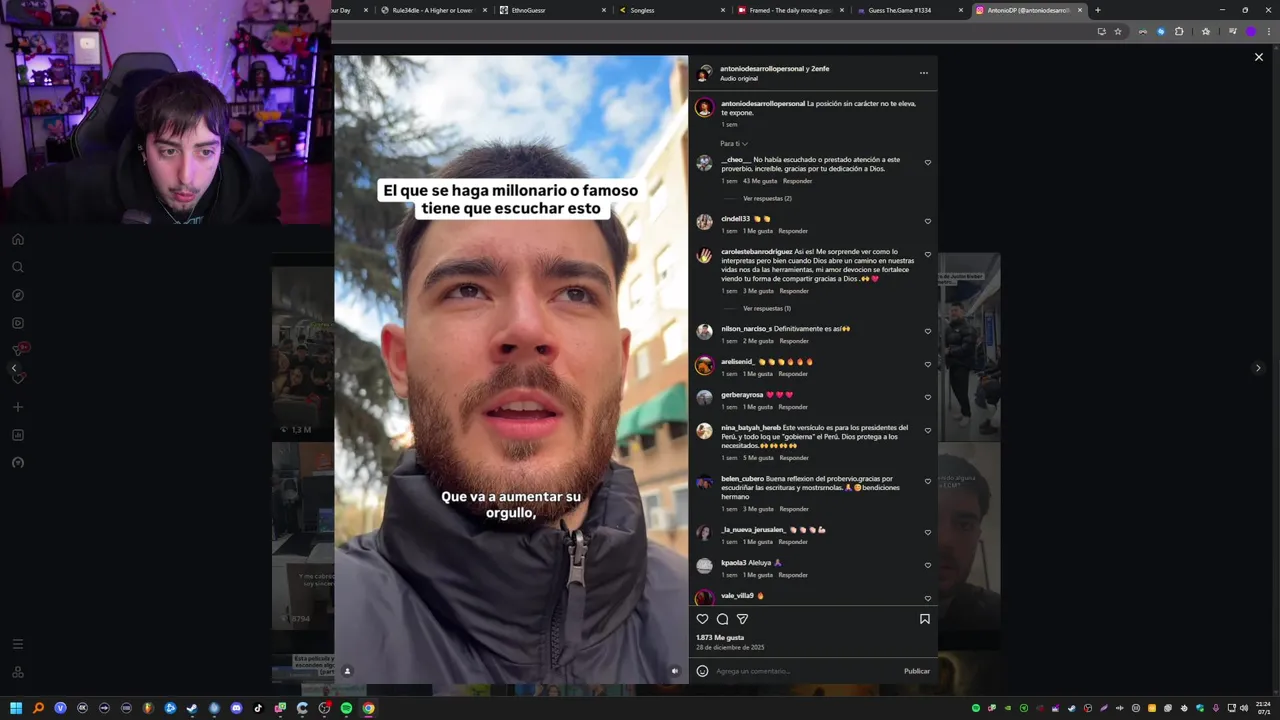
Task: Open Discord from the taskbar
Action: point(236,708)
